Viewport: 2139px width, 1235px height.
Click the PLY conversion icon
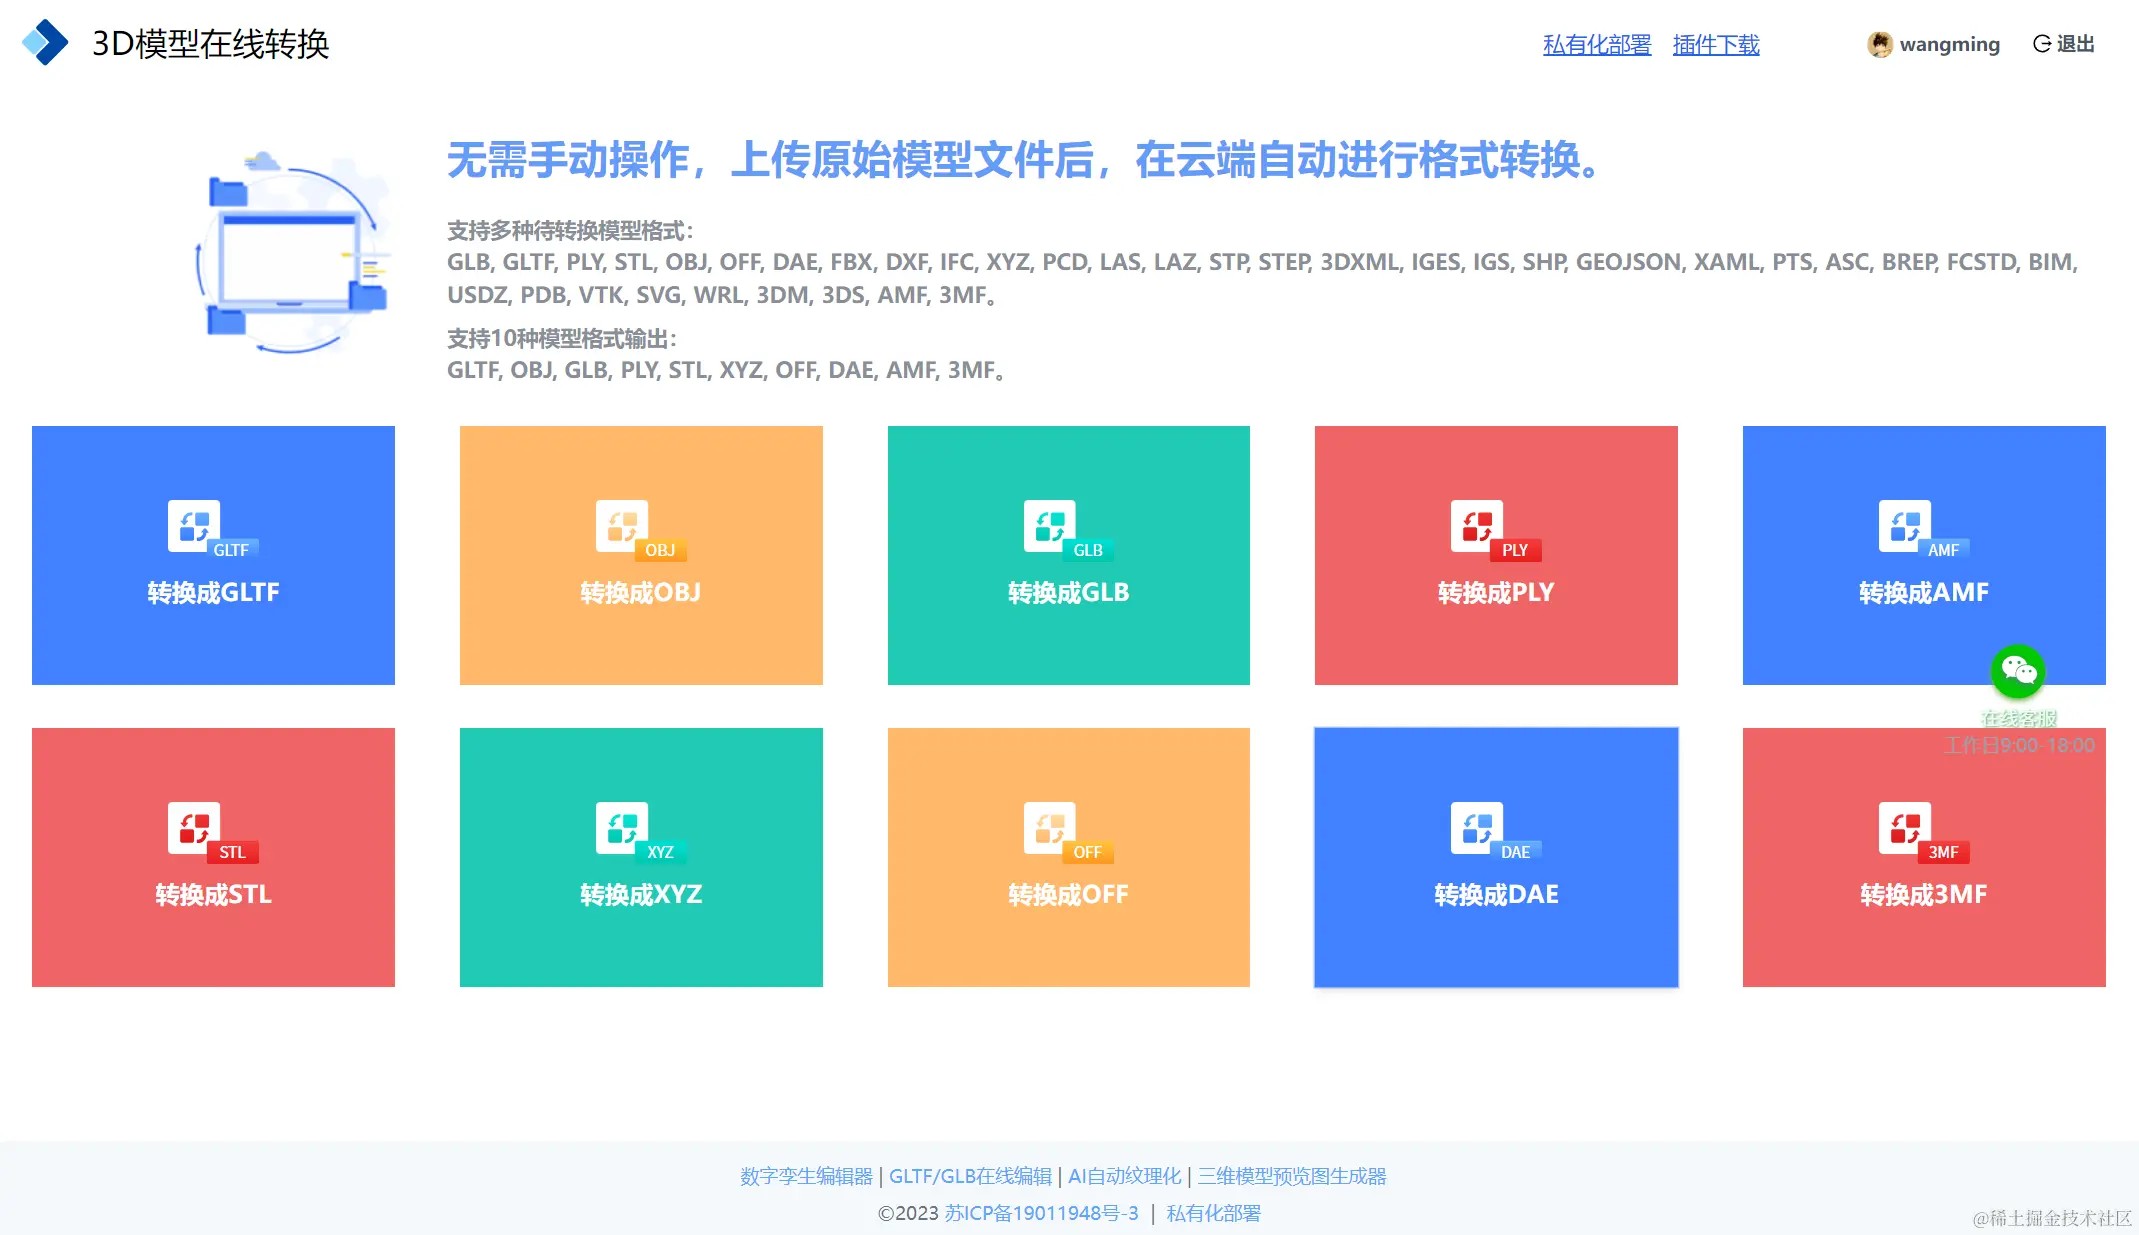pos(1477,526)
